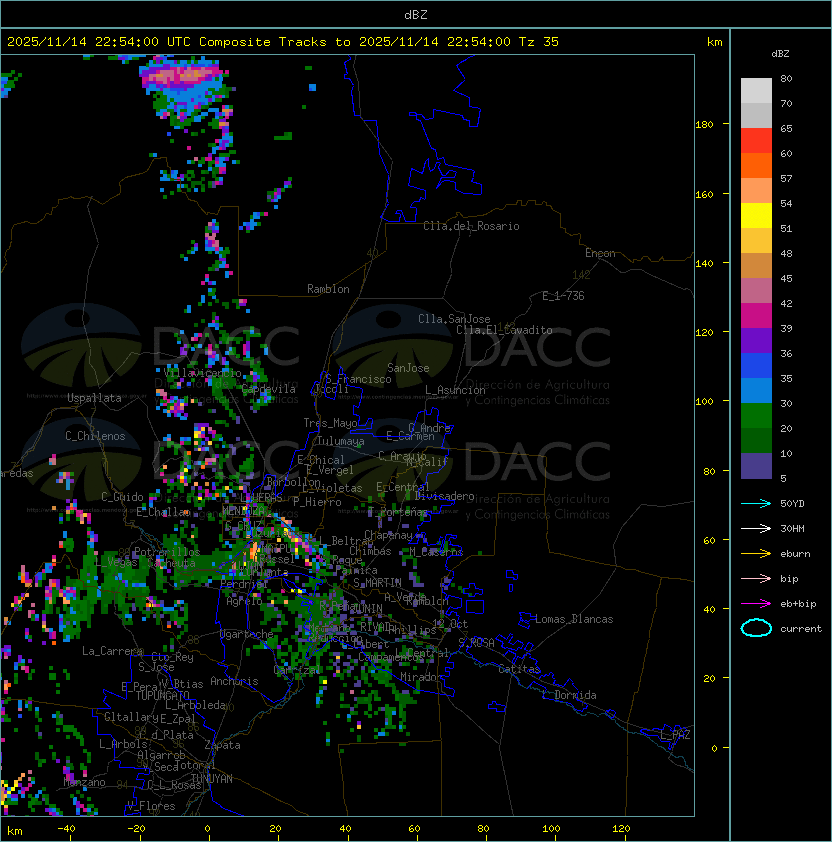Viewport: 832px width, 842px height.
Task: Select the blue swatch above the 35 dBZ mark
Action: (756, 366)
